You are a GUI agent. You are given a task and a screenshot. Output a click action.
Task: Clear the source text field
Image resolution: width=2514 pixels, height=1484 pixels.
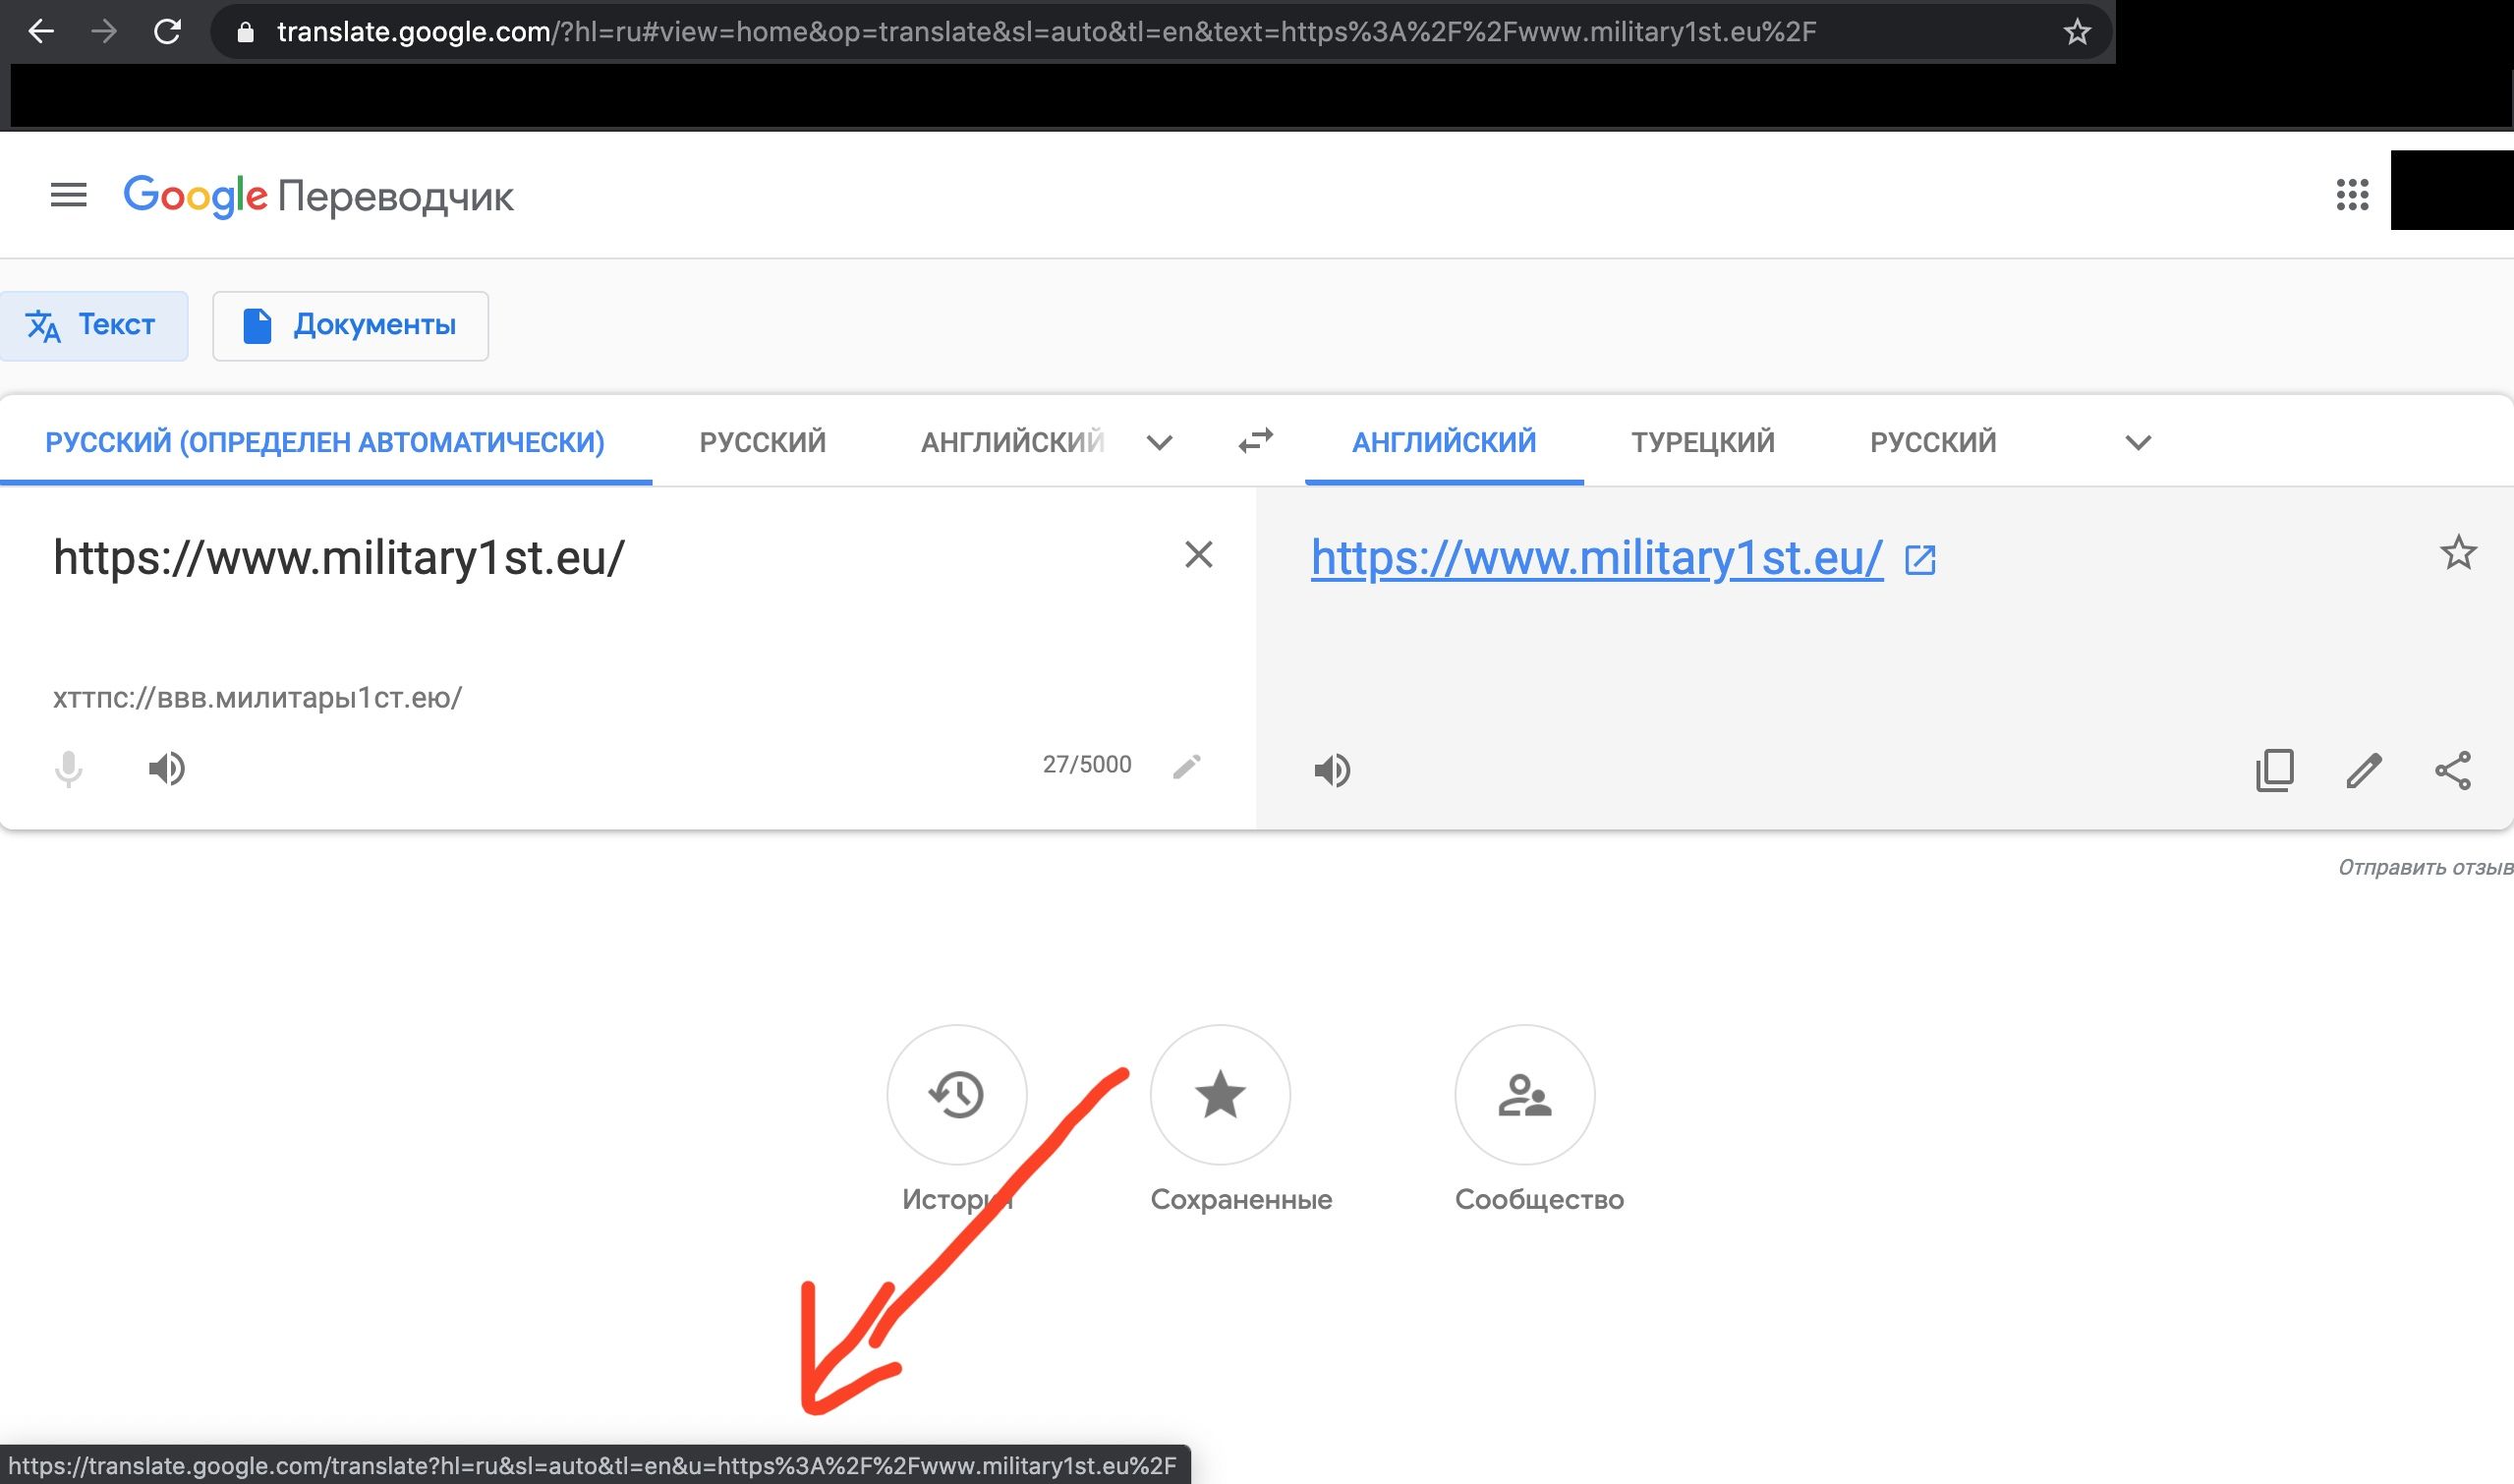point(1198,555)
